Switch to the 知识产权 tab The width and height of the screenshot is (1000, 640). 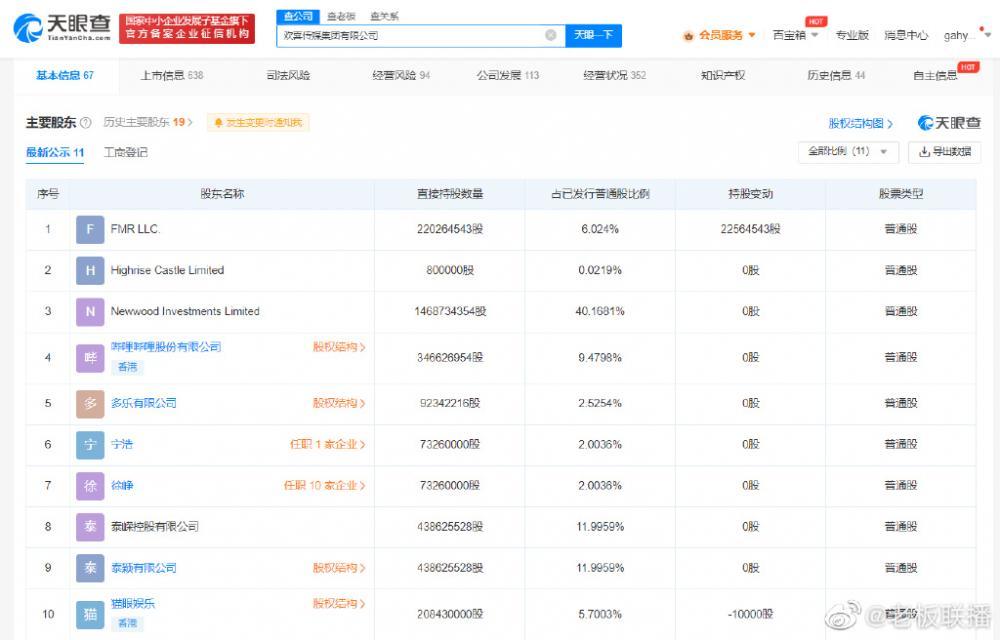pyautogui.click(x=723, y=75)
